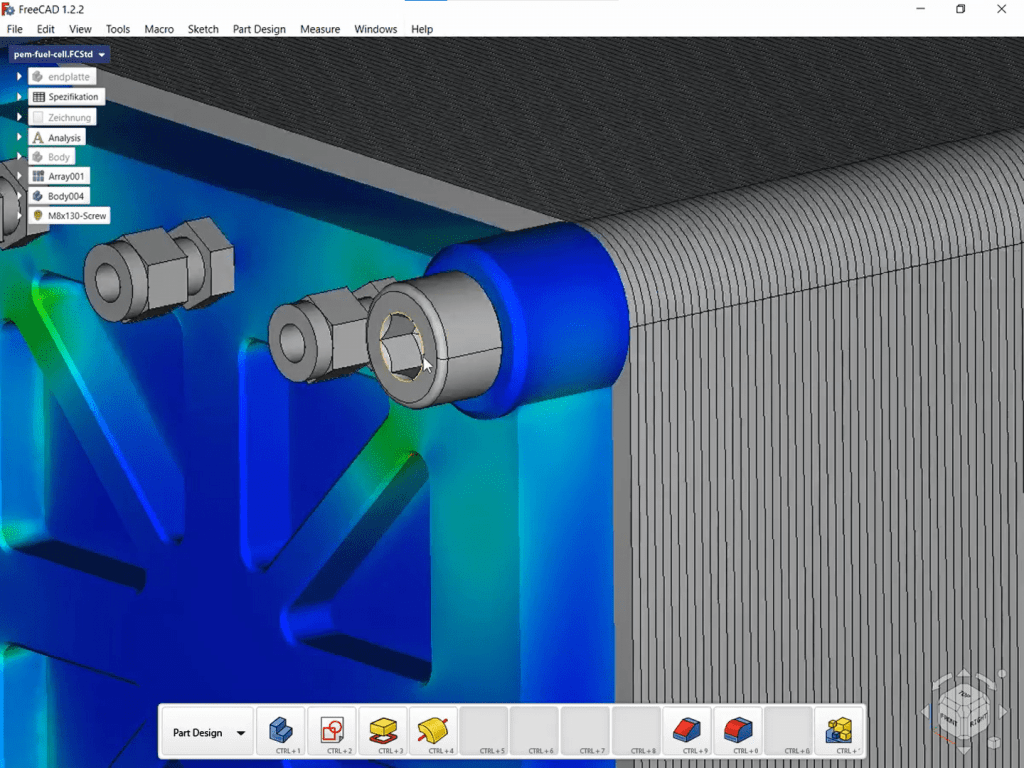Click the RIGHT face of navigation cube
This screenshot has width=1024, height=768.
pos(977,719)
